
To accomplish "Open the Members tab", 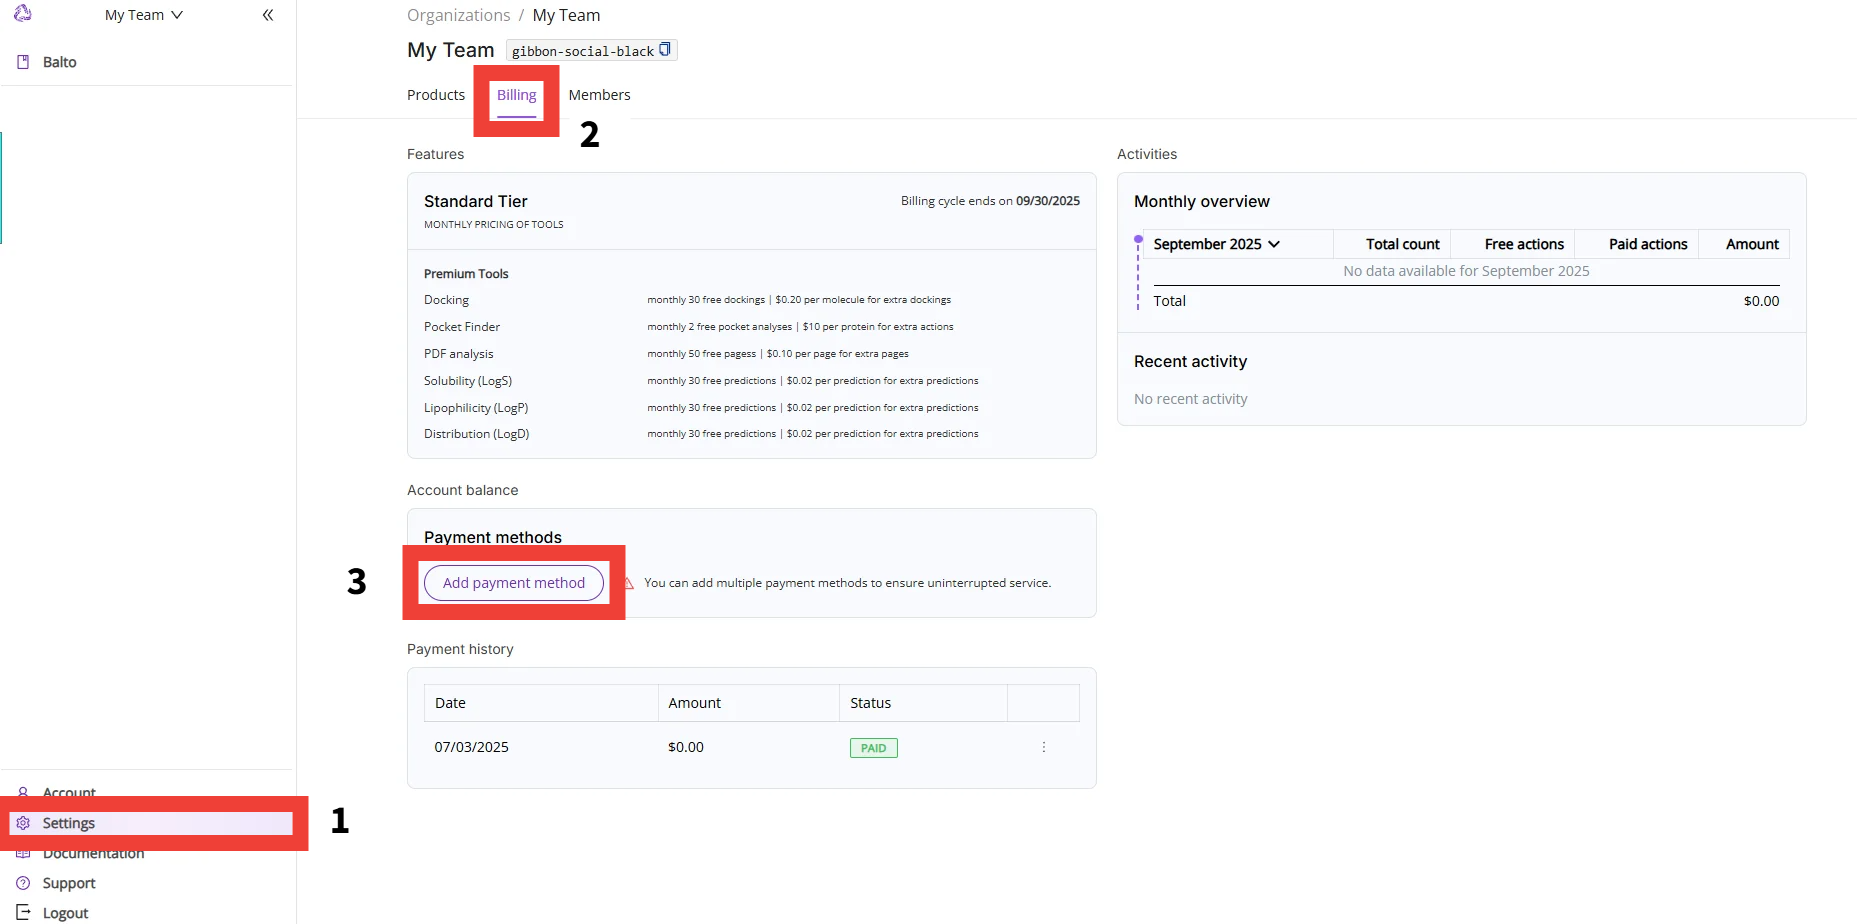I will pyautogui.click(x=599, y=95).
